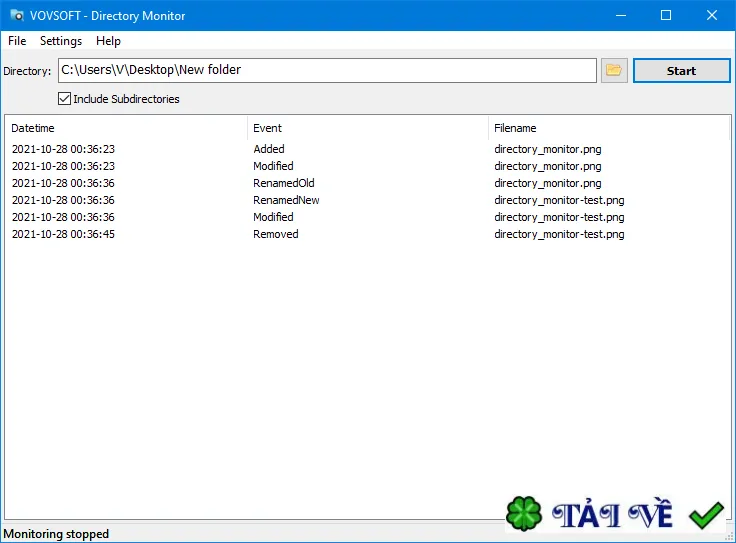Select the '2021-10-28 00:36:45' datetime cell
This screenshot has height=543, width=736.
coord(63,234)
